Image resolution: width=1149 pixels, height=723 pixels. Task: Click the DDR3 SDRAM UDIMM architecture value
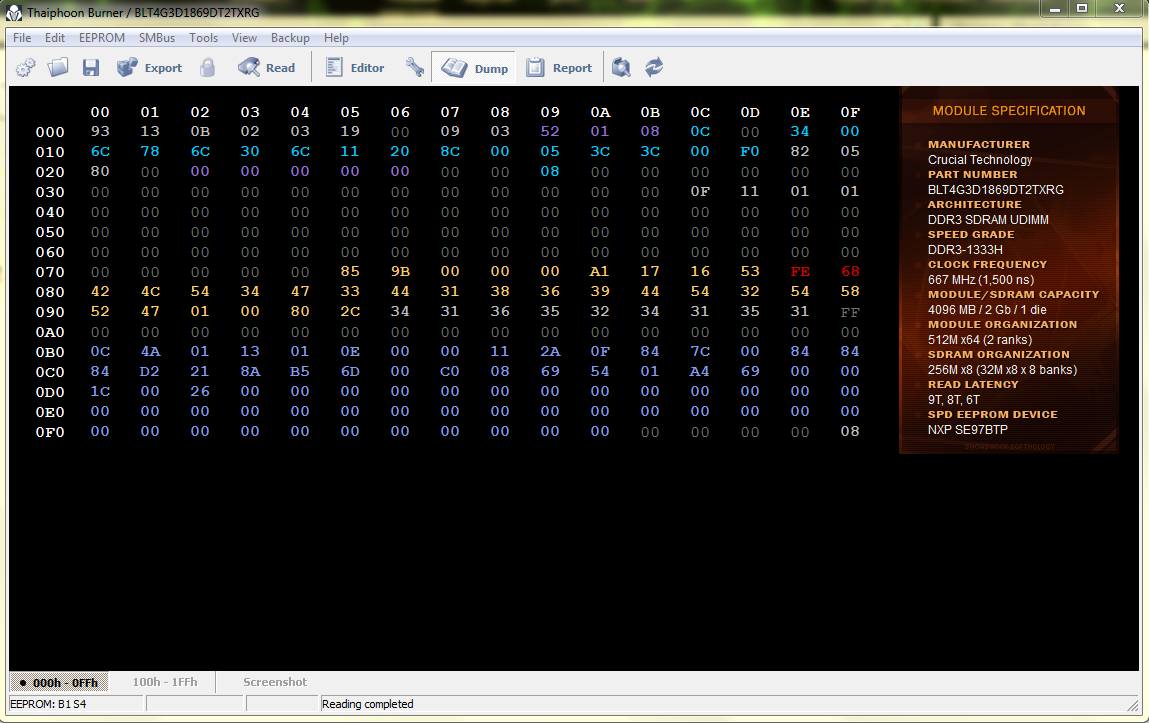click(988, 220)
